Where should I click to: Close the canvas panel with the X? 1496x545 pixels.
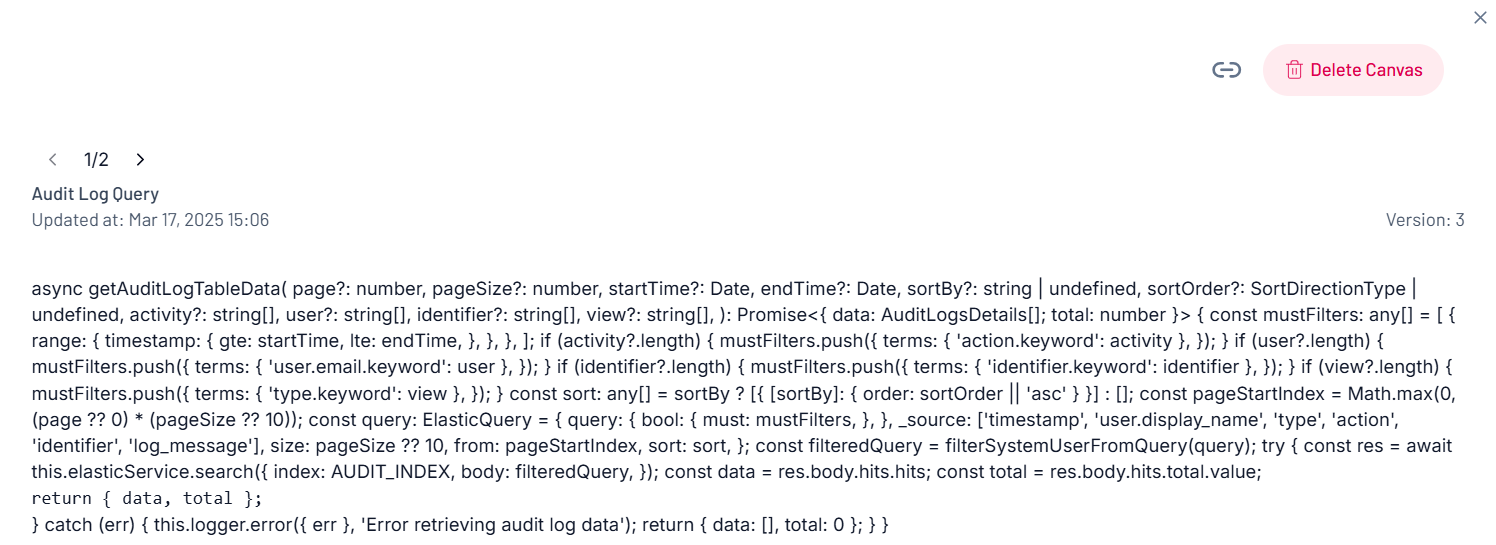pyautogui.click(x=1480, y=17)
